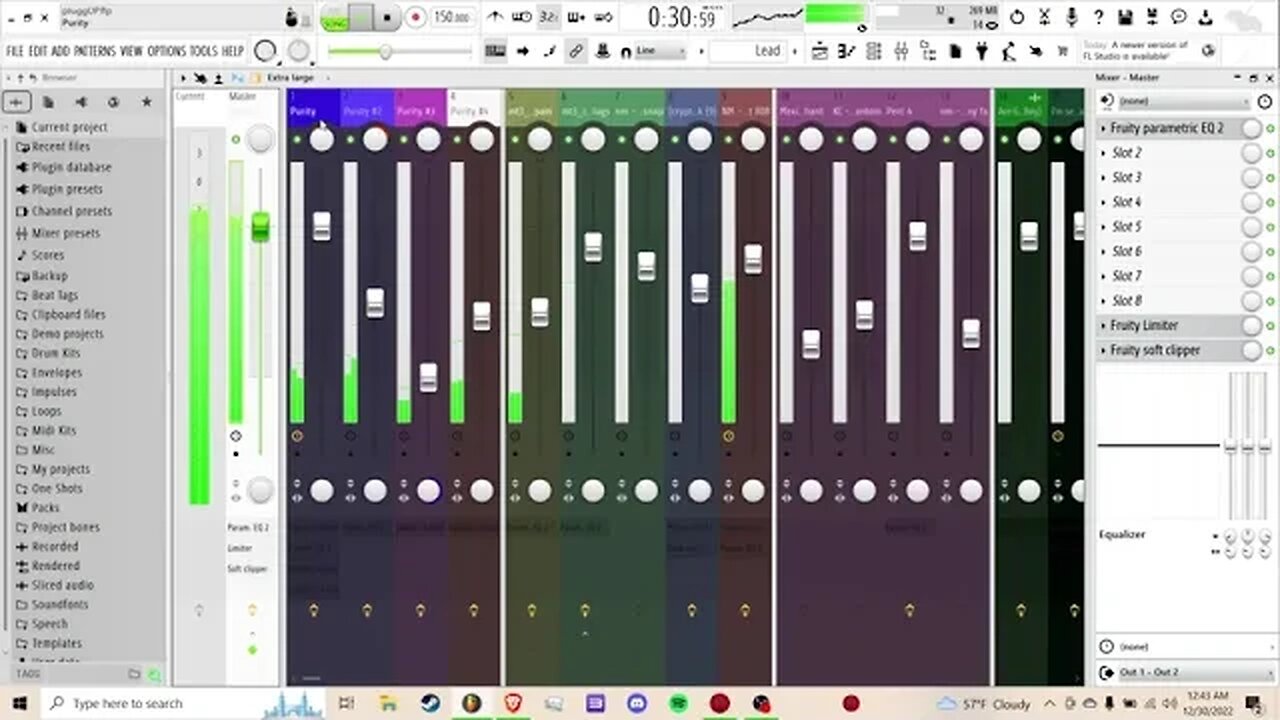
Task: Adjust the Purity track volume fader
Action: [x=321, y=226]
